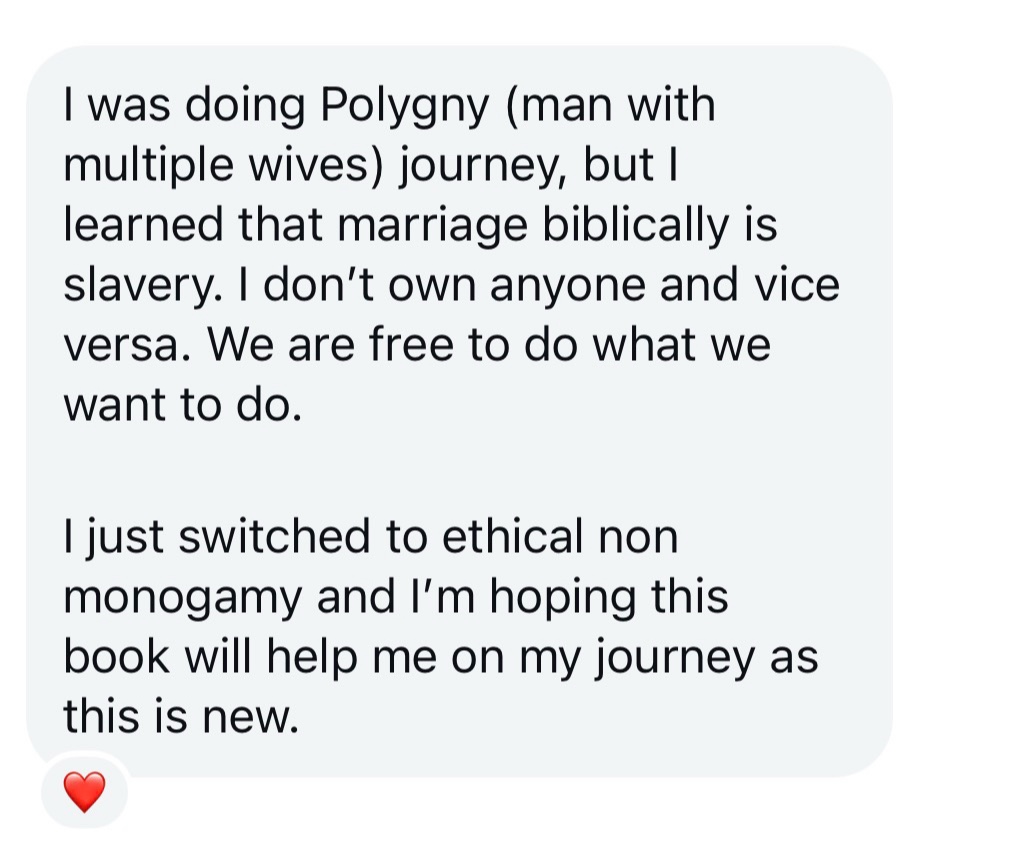The height and width of the screenshot is (850, 1028).
Task: Click the word "learned" in third line
Action: pos(143,226)
